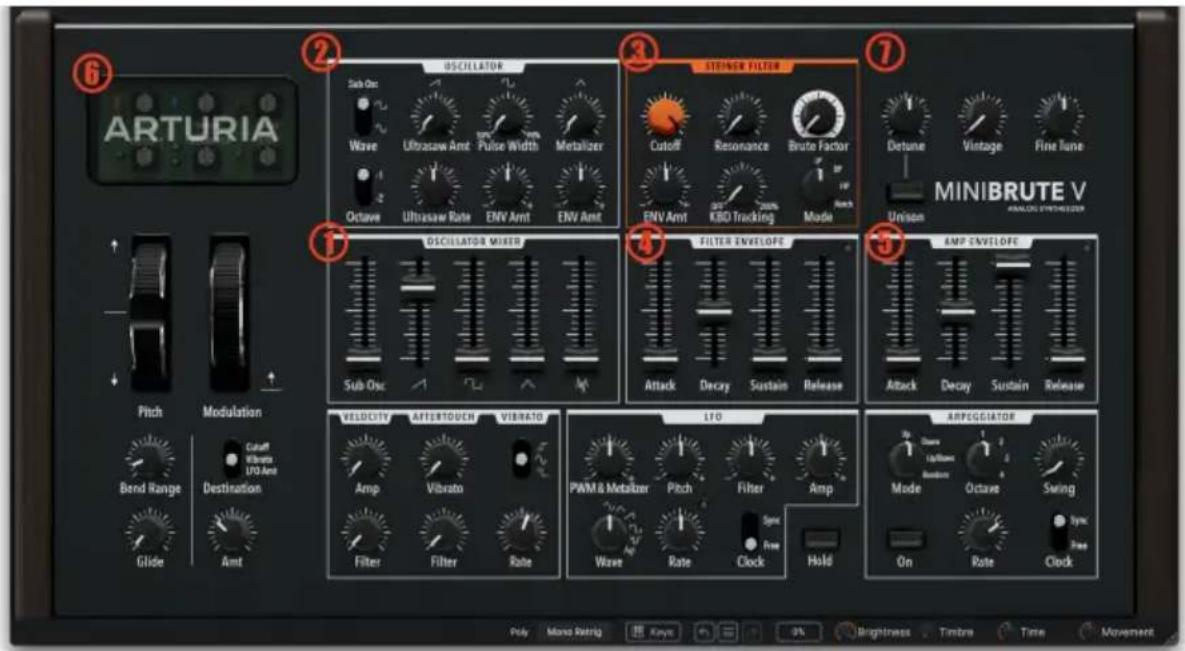Click the Brightness macro knob

coord(845,632)
